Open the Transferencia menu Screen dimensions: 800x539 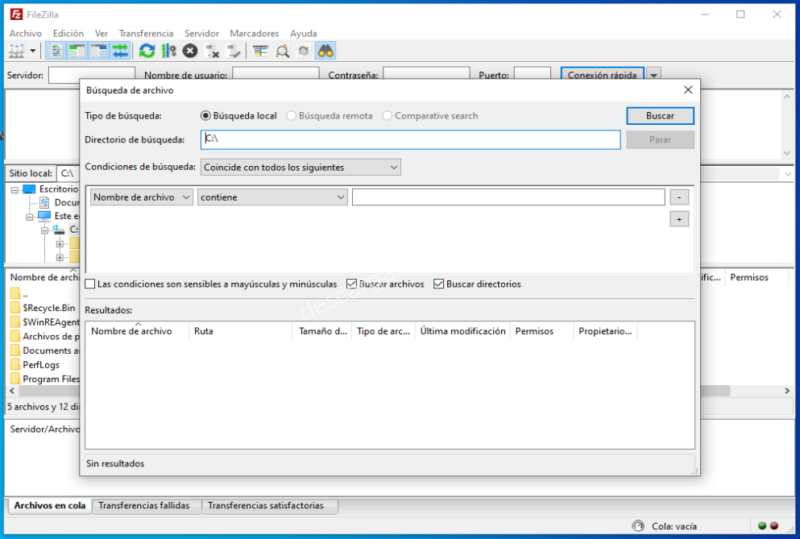click(x=146, y=33)
